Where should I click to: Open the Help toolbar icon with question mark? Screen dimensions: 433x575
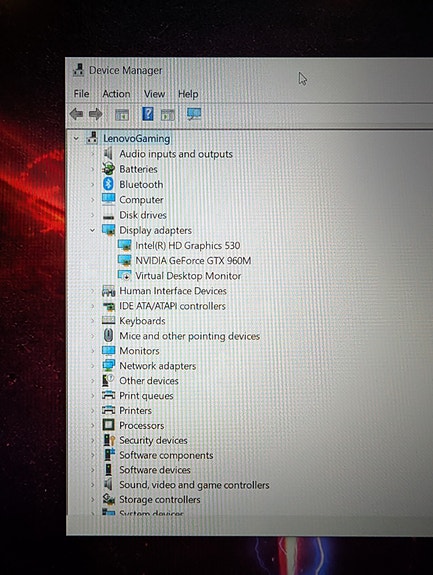click(148, 114)
